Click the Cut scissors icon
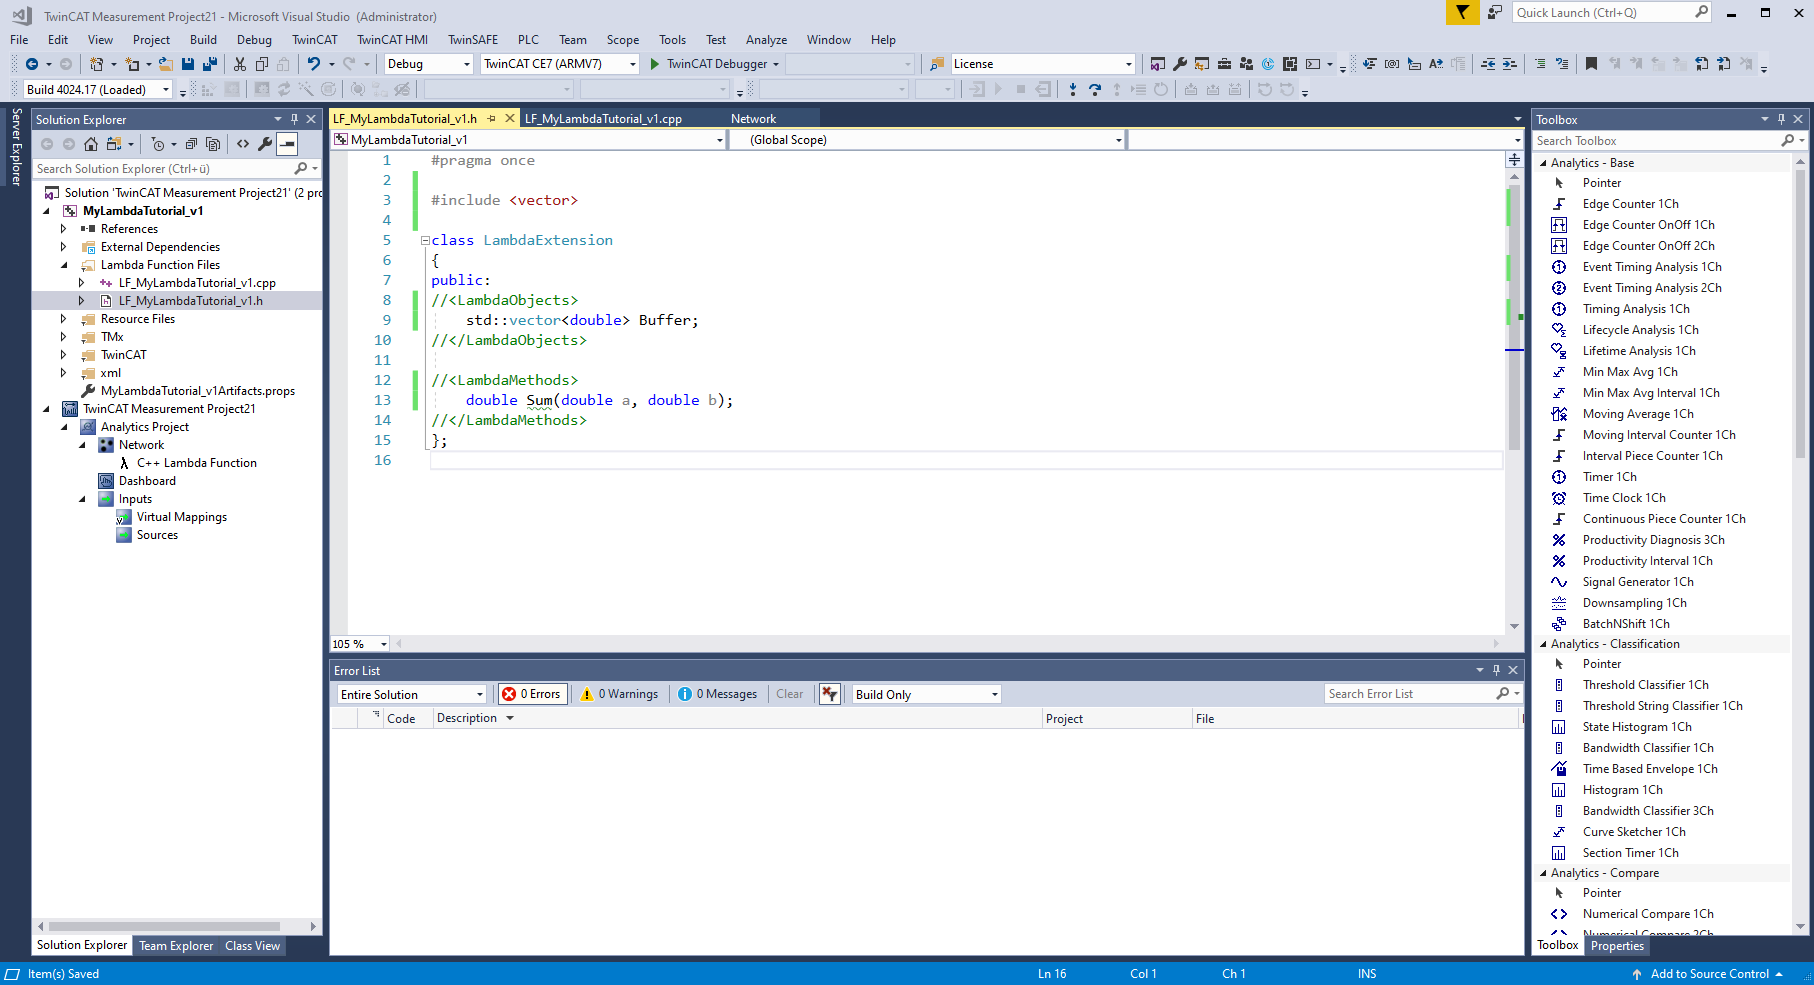Viewport: 1814px width, 985px height. [240, 64]
